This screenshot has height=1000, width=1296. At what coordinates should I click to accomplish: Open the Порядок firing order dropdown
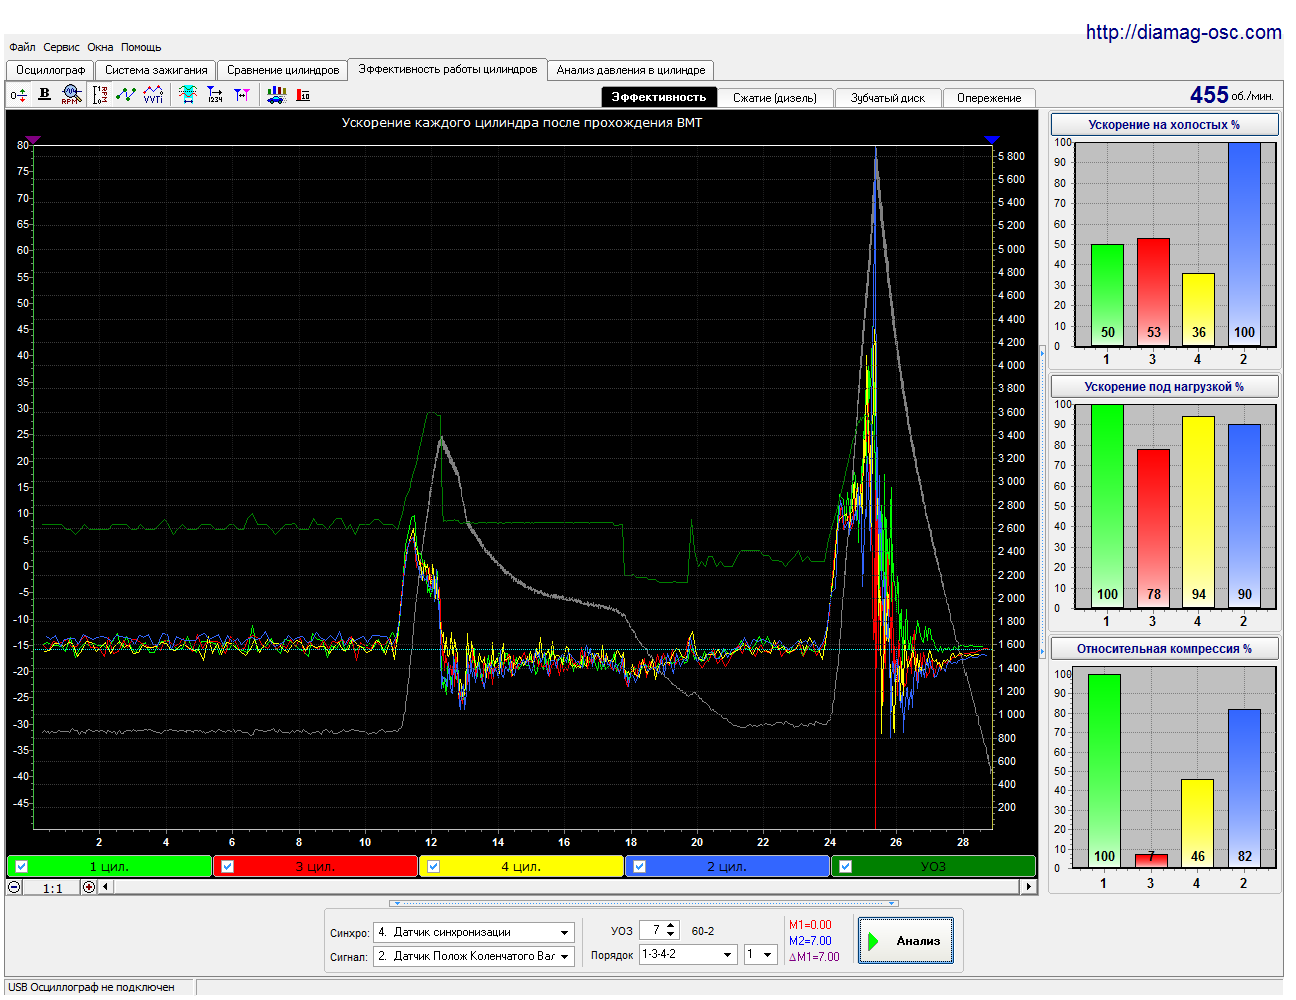(727, 955)
